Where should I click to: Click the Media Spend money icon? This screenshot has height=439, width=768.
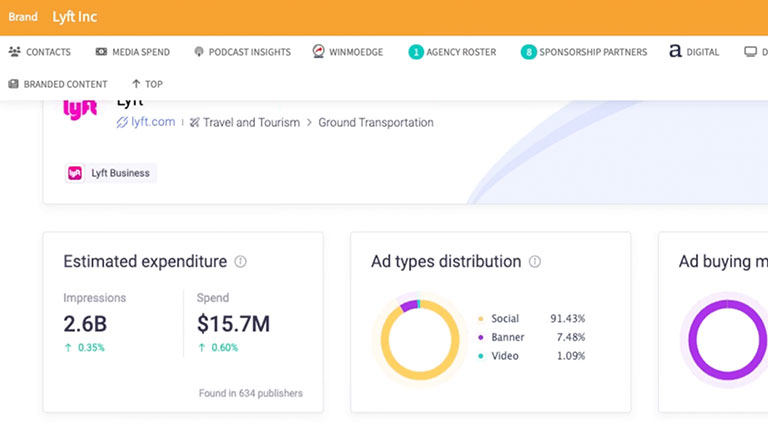point(101,51)
